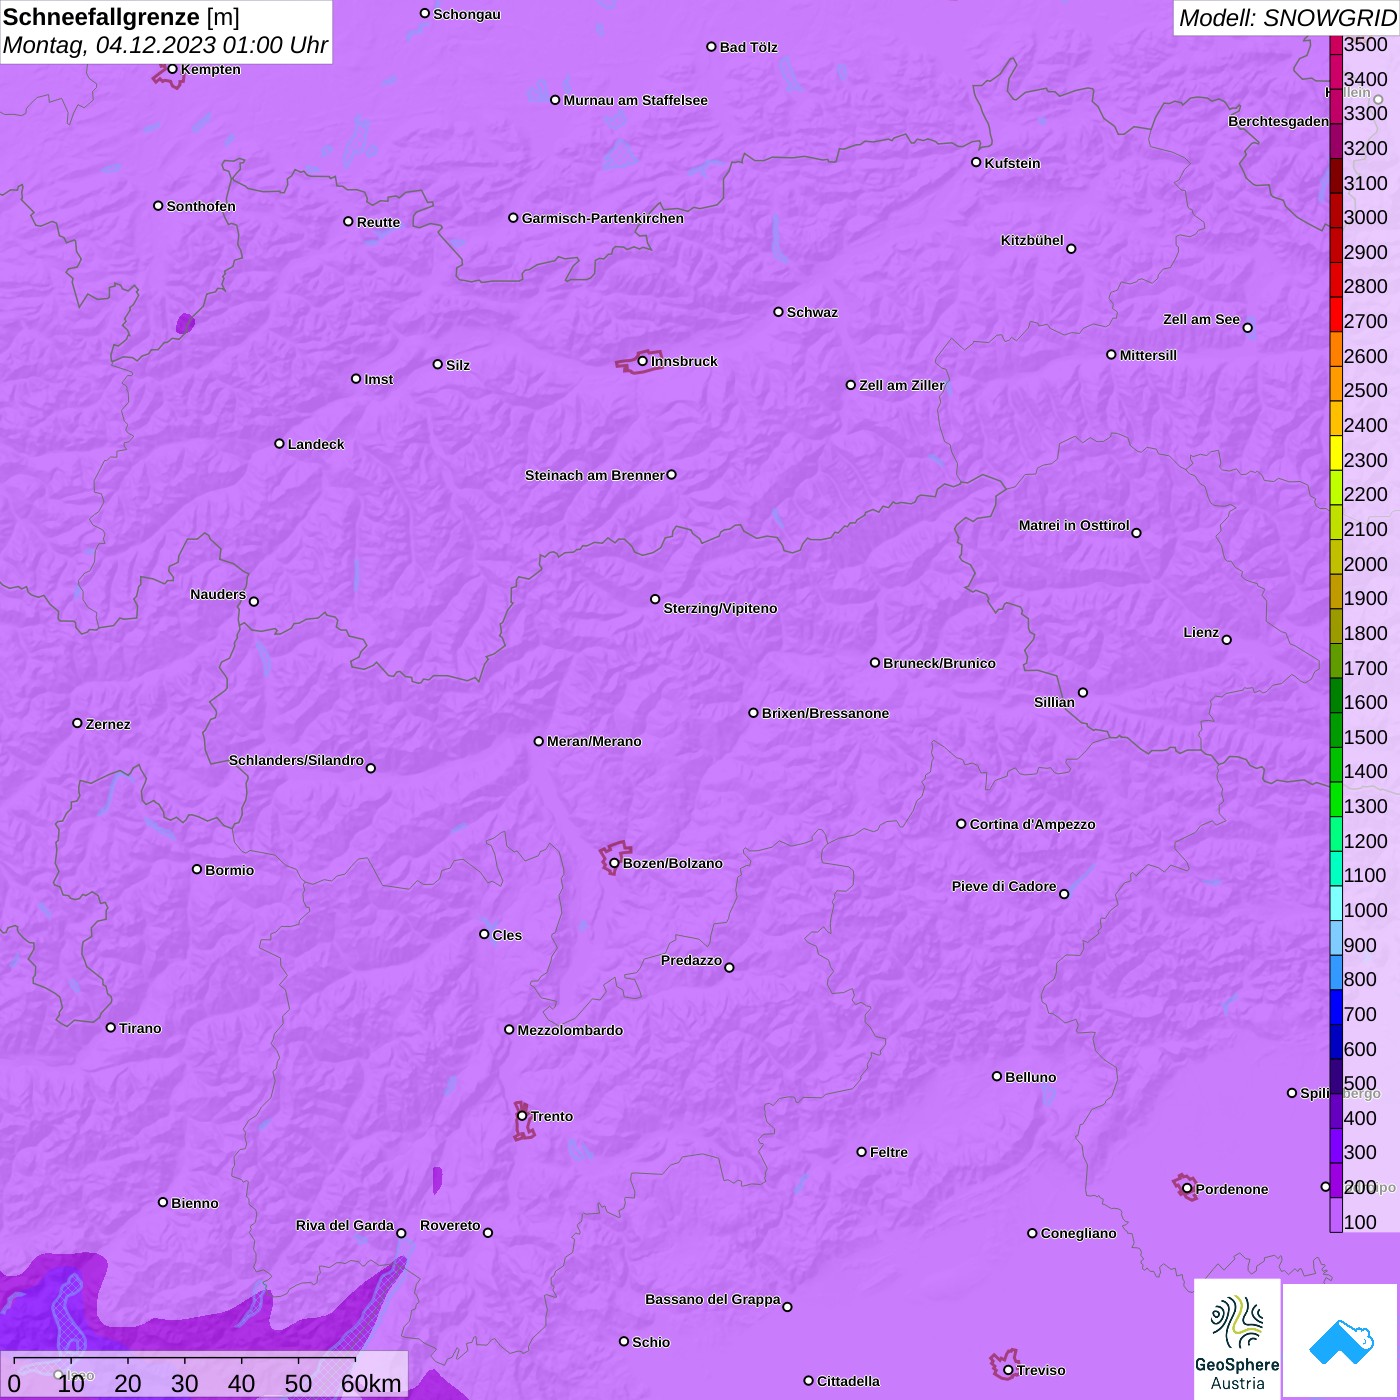Click the Matrei in Osttirol label
This screenshot has height=1400, width=1400.
1074,525
